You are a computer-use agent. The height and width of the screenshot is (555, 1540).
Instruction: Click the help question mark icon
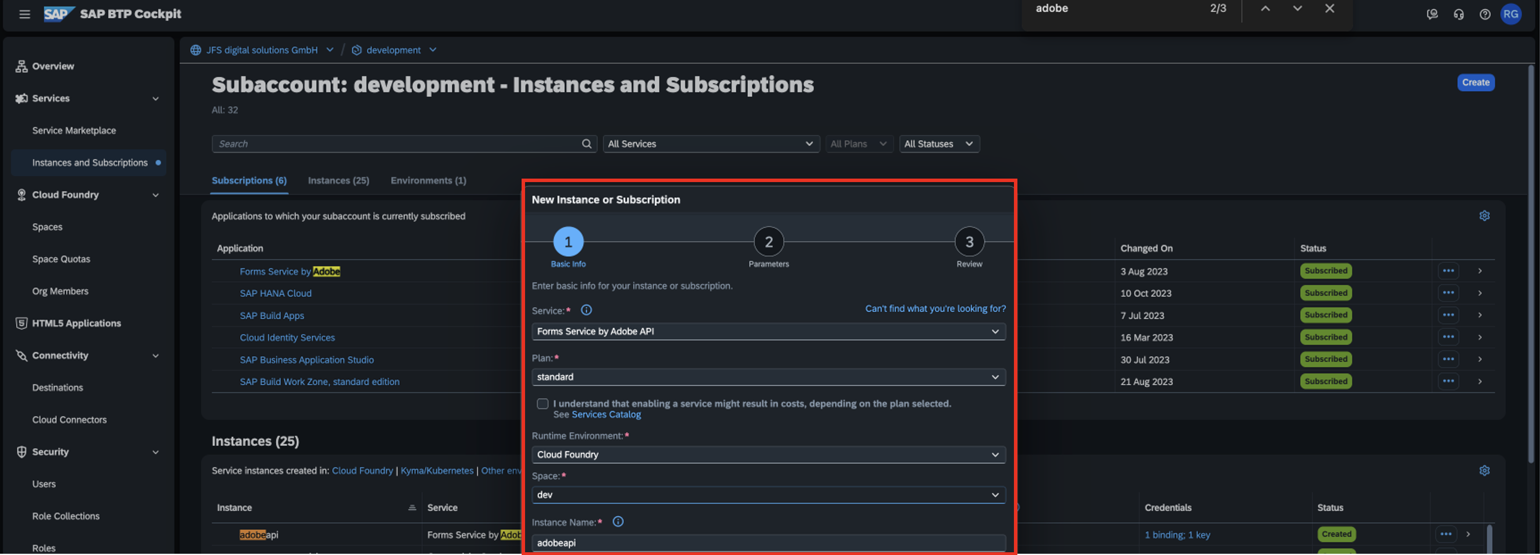point(1485,14)
